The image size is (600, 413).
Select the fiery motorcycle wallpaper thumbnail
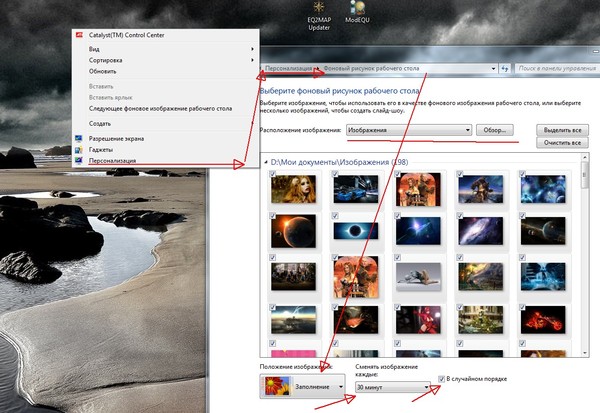click(543, 320)
